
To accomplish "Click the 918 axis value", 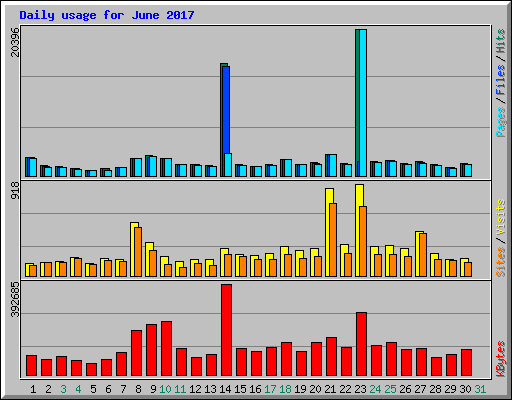I will [x=15, y=191].
